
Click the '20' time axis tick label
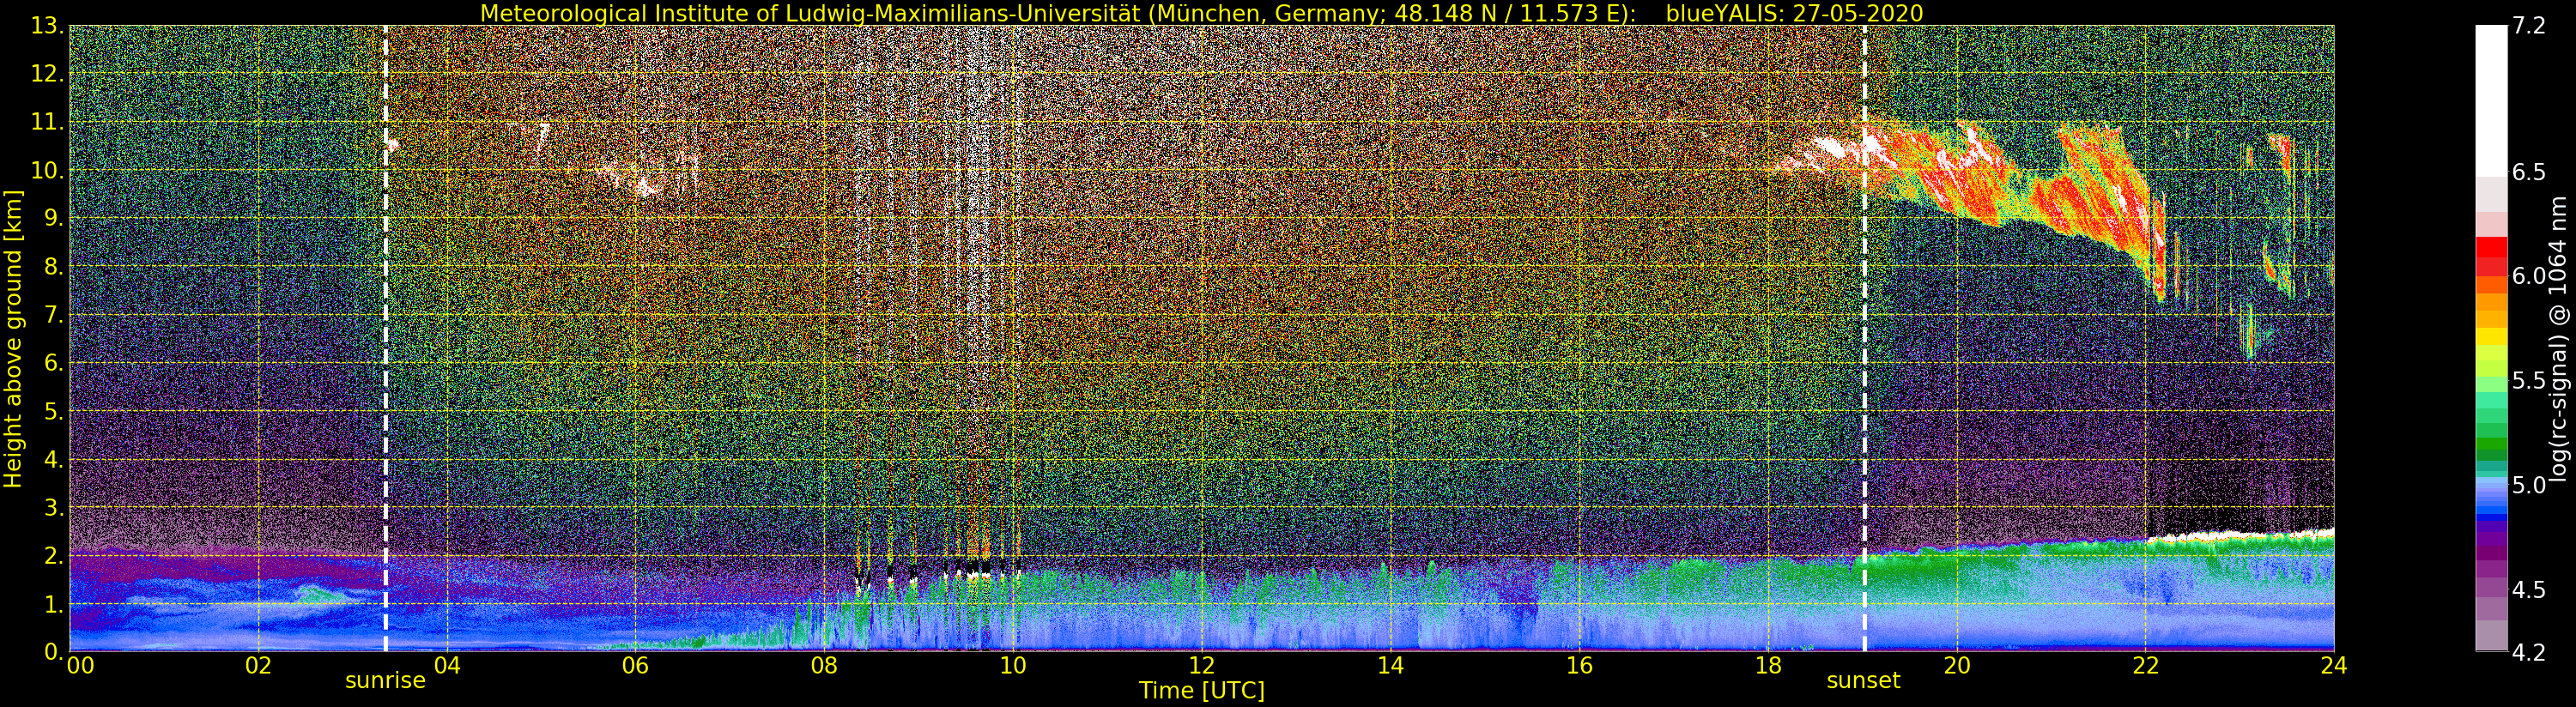(x=1957, y=666)
